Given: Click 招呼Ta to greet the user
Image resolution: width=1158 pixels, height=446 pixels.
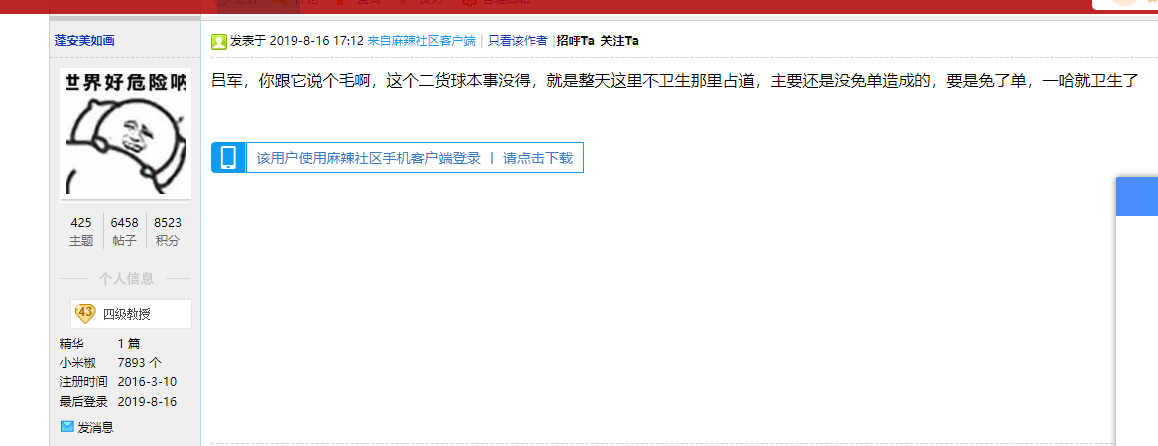Looking at the screenshot, I should [x=575, y=41].
